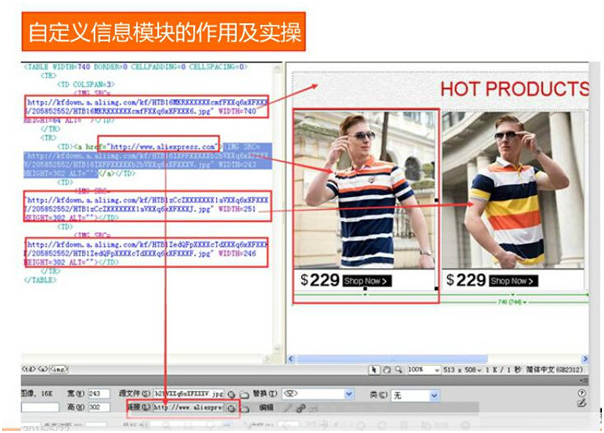Click code view scroll down arrow
The image size is (604, 433).
click(x=277, y=349)
